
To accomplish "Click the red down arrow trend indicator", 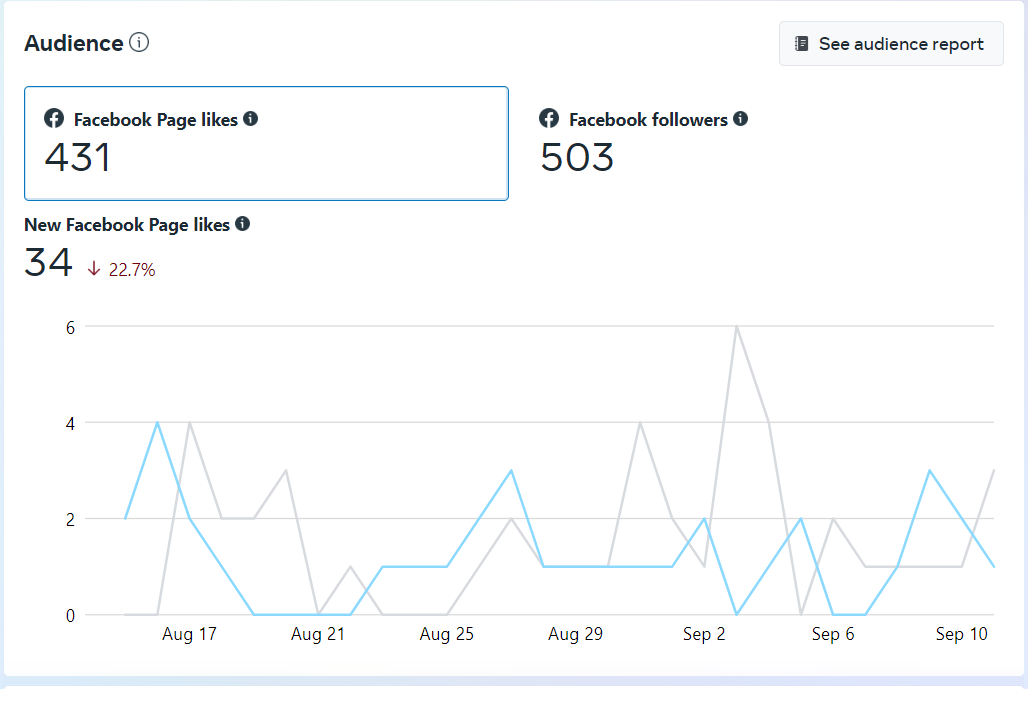I will pos(94,268).
